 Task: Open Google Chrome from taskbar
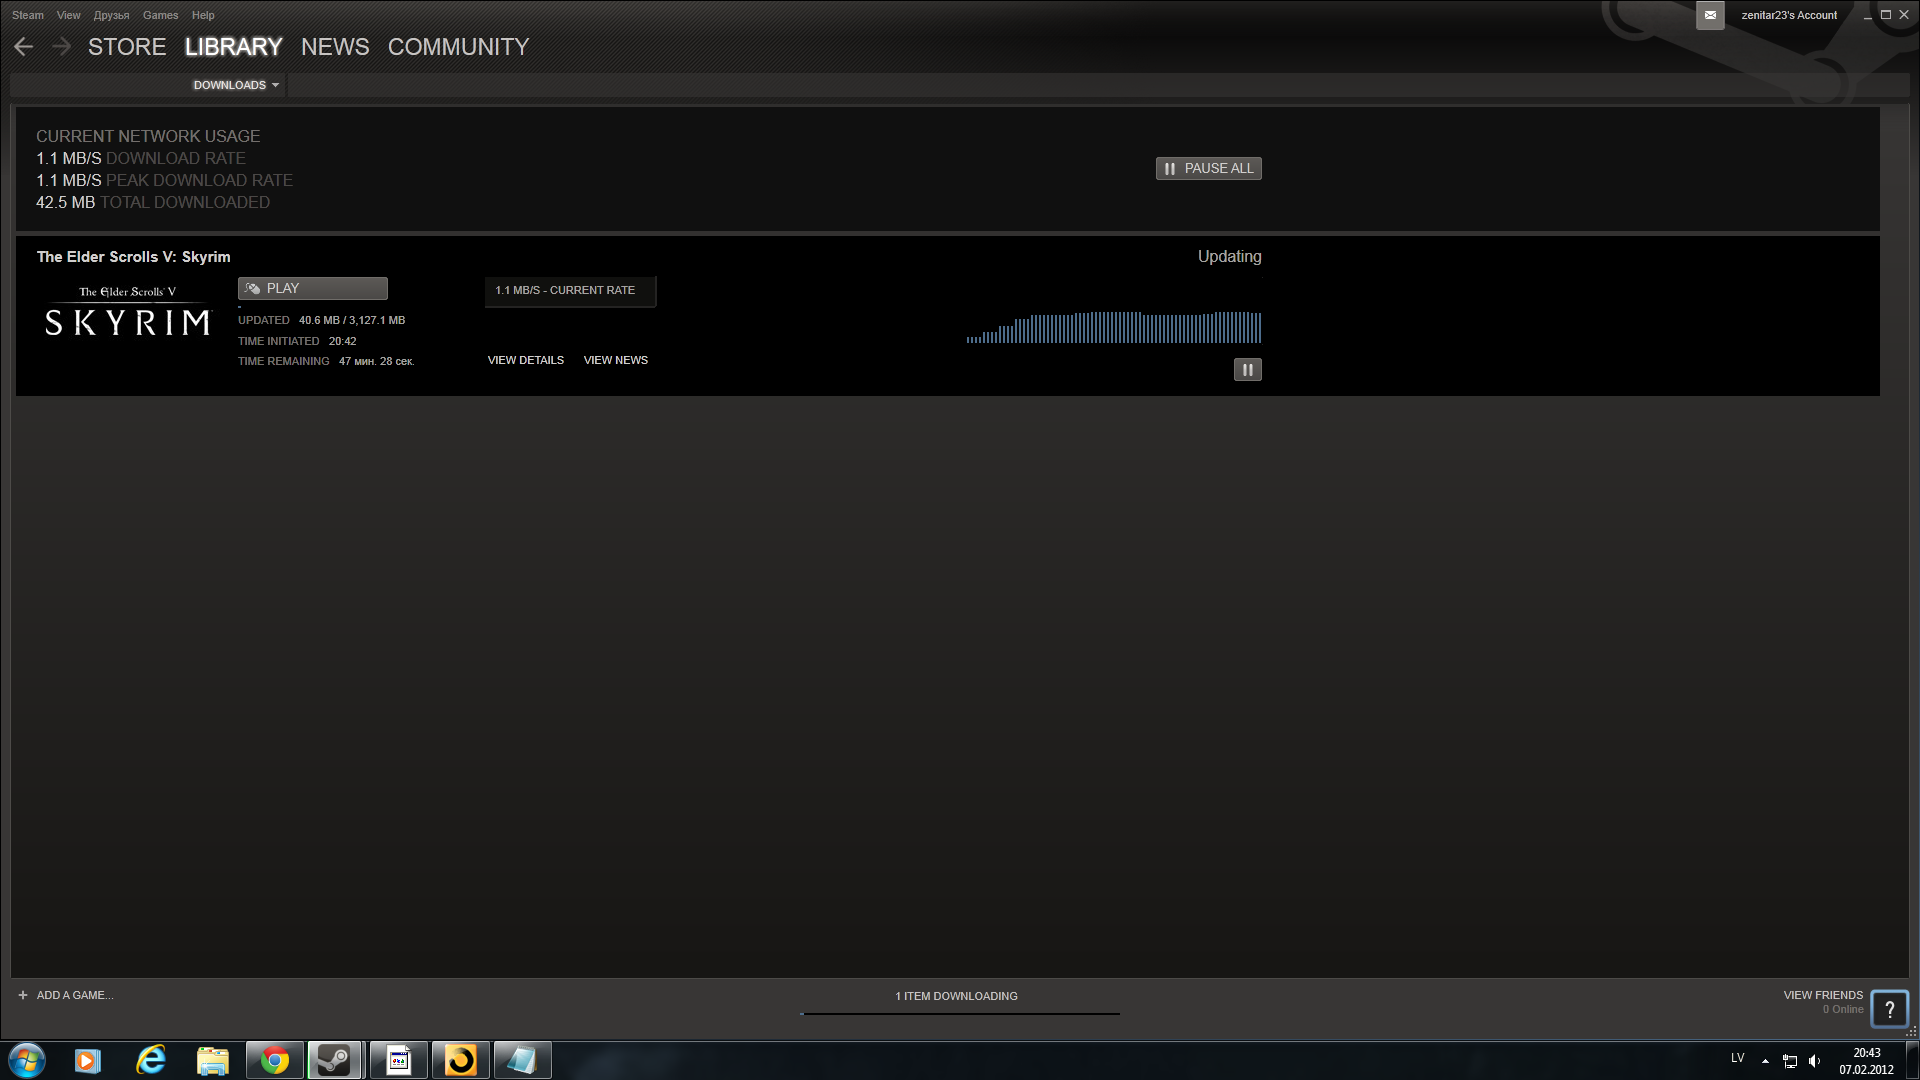tap(275, 1060)
